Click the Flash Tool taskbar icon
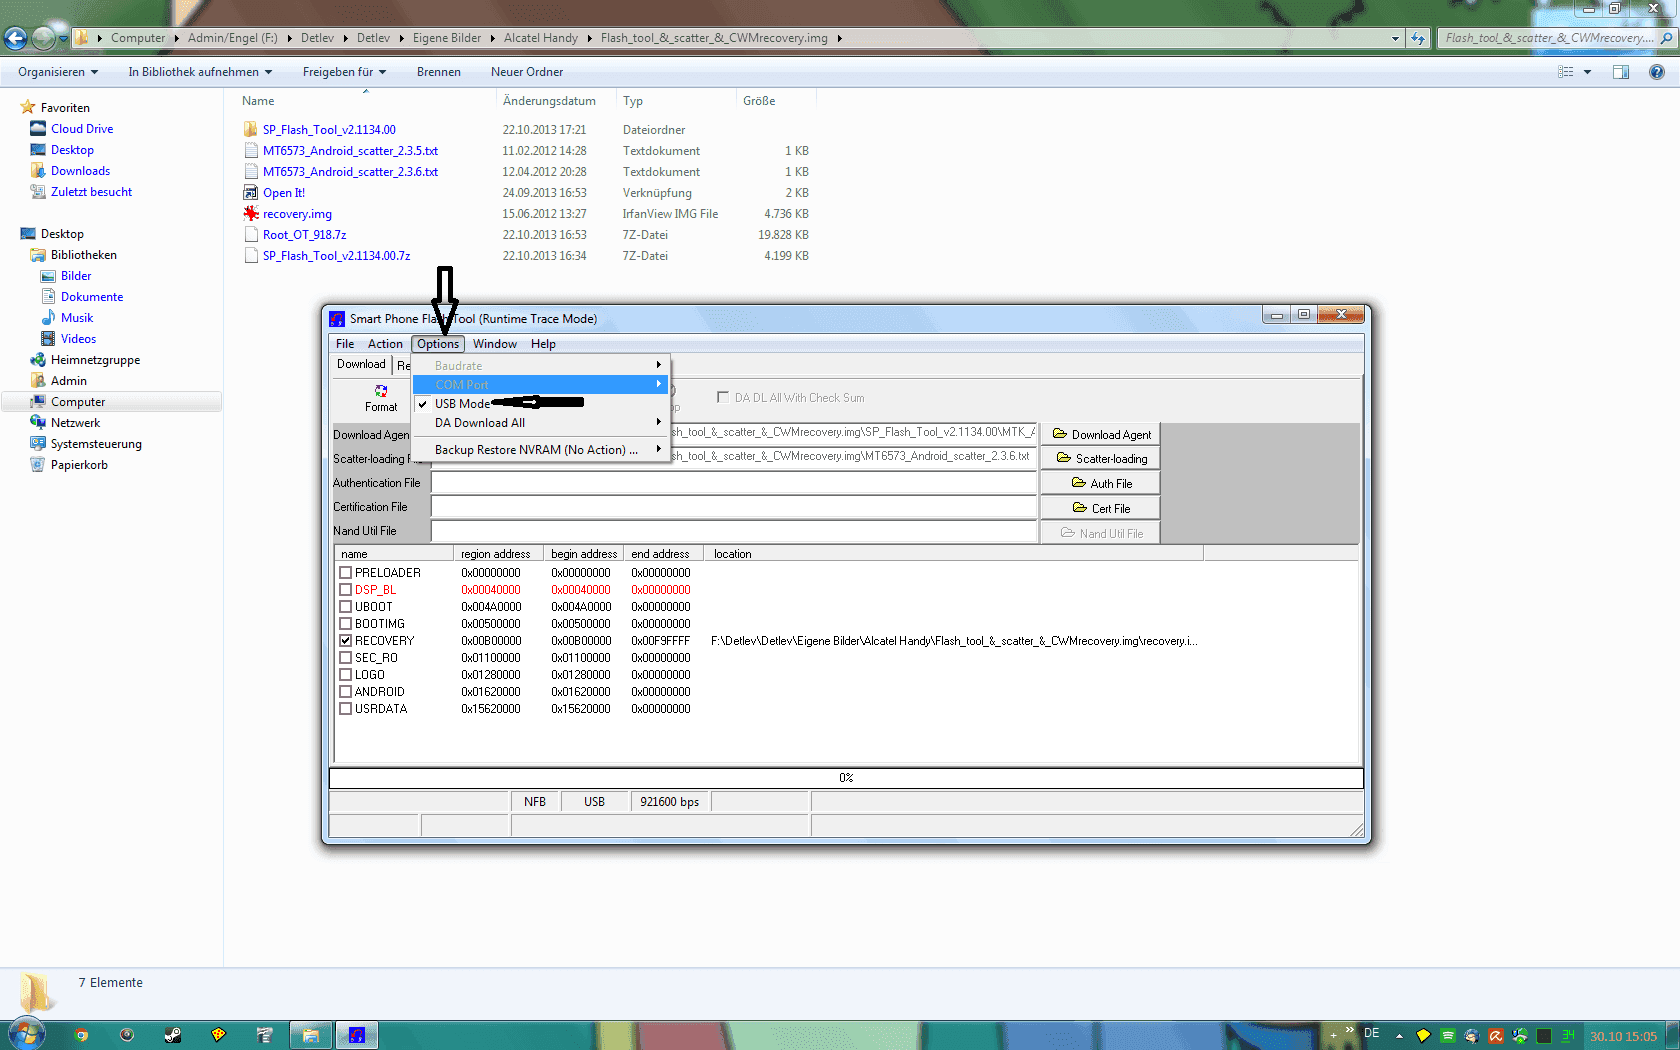Image resolution: width=1680 pixels, height=1050 pixels. point(357,1035)
